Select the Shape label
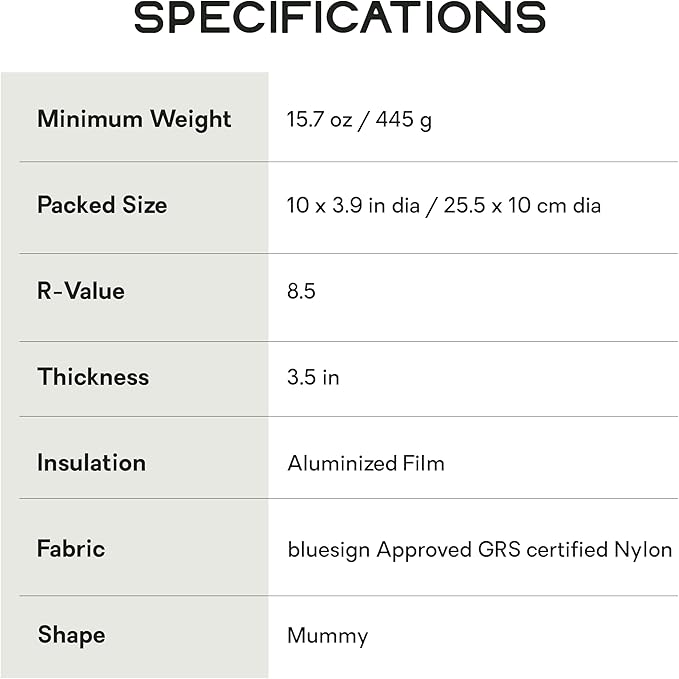Viewport: 679px width, 679px height. [71, 635]
